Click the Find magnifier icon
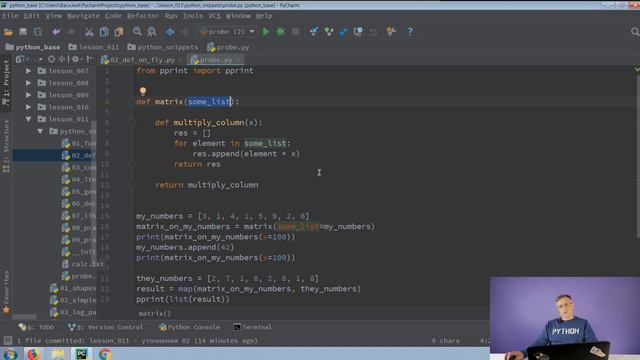Image resolution: width=640 pixels, height=360 pixels. [x=137, y=32]
